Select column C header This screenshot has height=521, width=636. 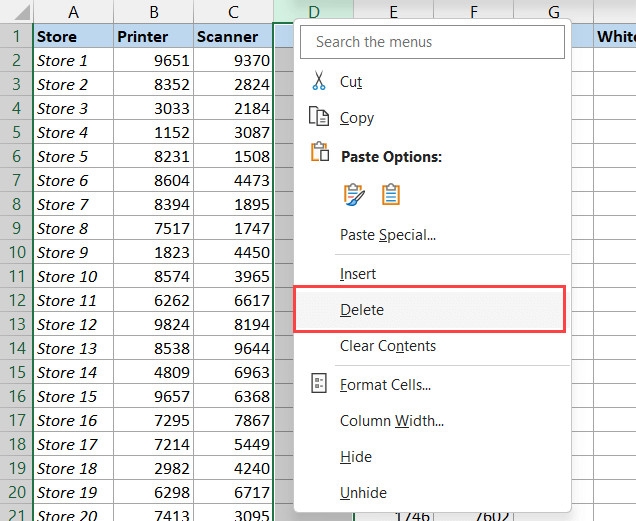[x=233, y=12]
